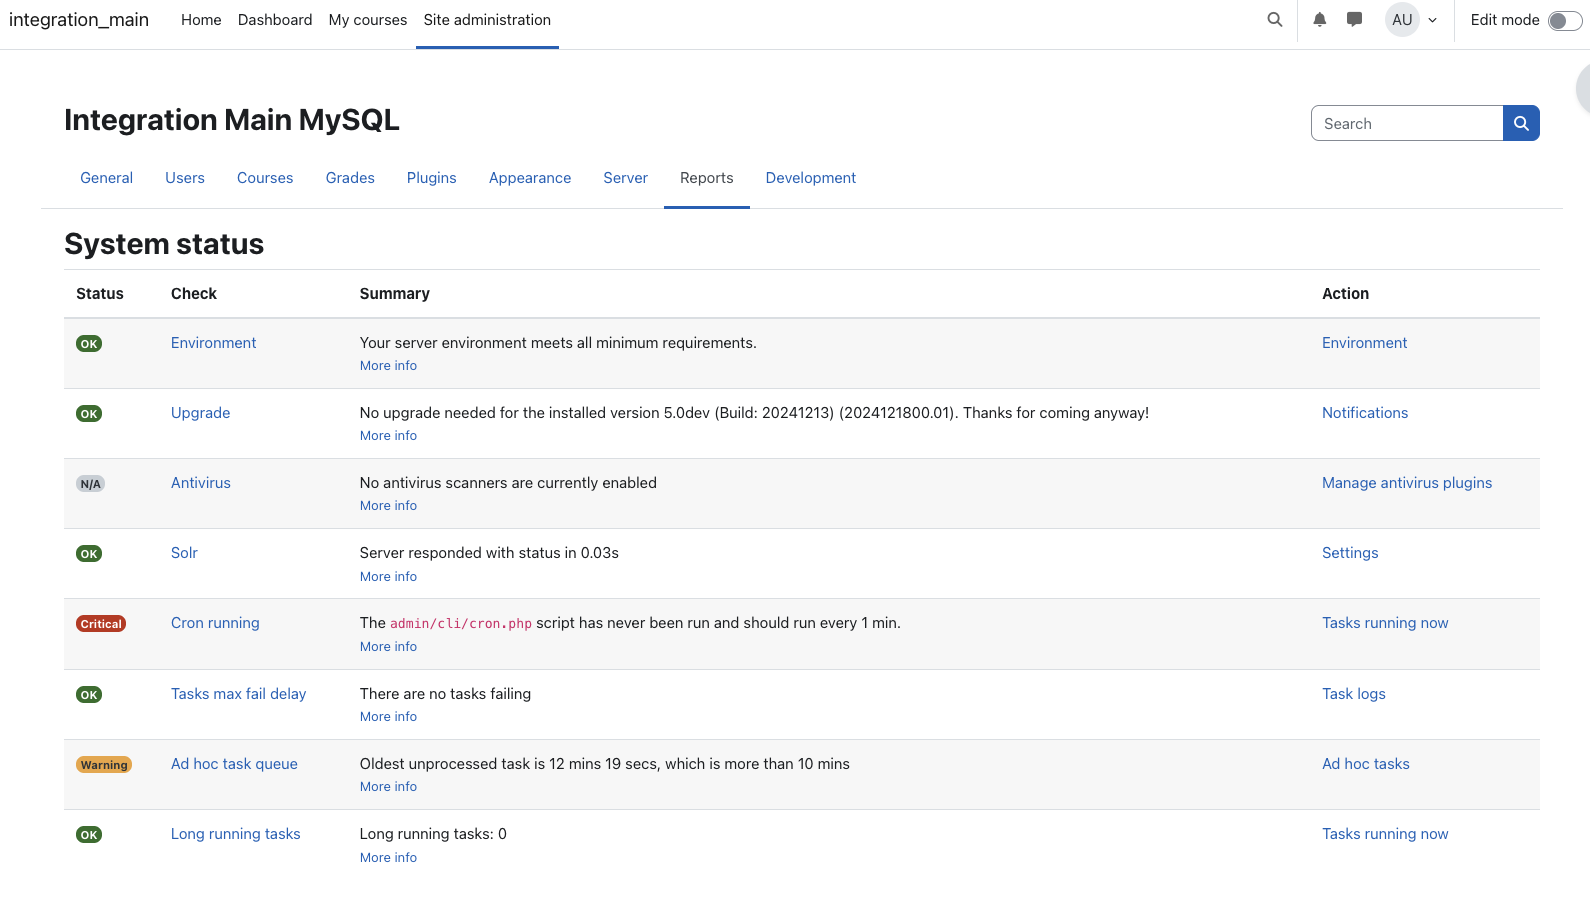Click More info under Antivirus summary
The width and height of the screenshot is (1590, 922).
388,506
